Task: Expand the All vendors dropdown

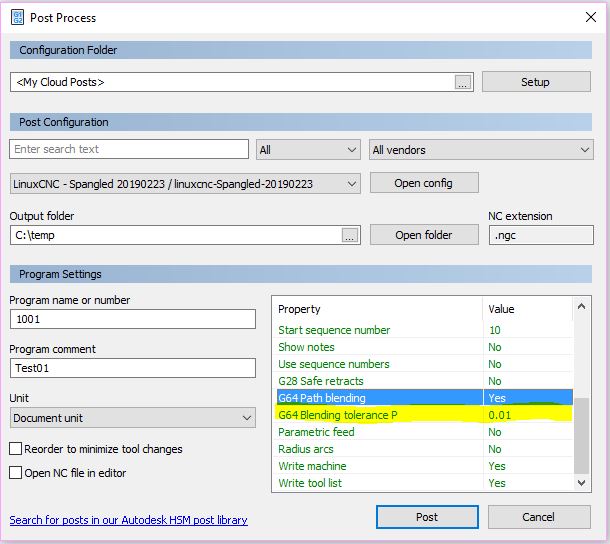Action: [481, 150]
